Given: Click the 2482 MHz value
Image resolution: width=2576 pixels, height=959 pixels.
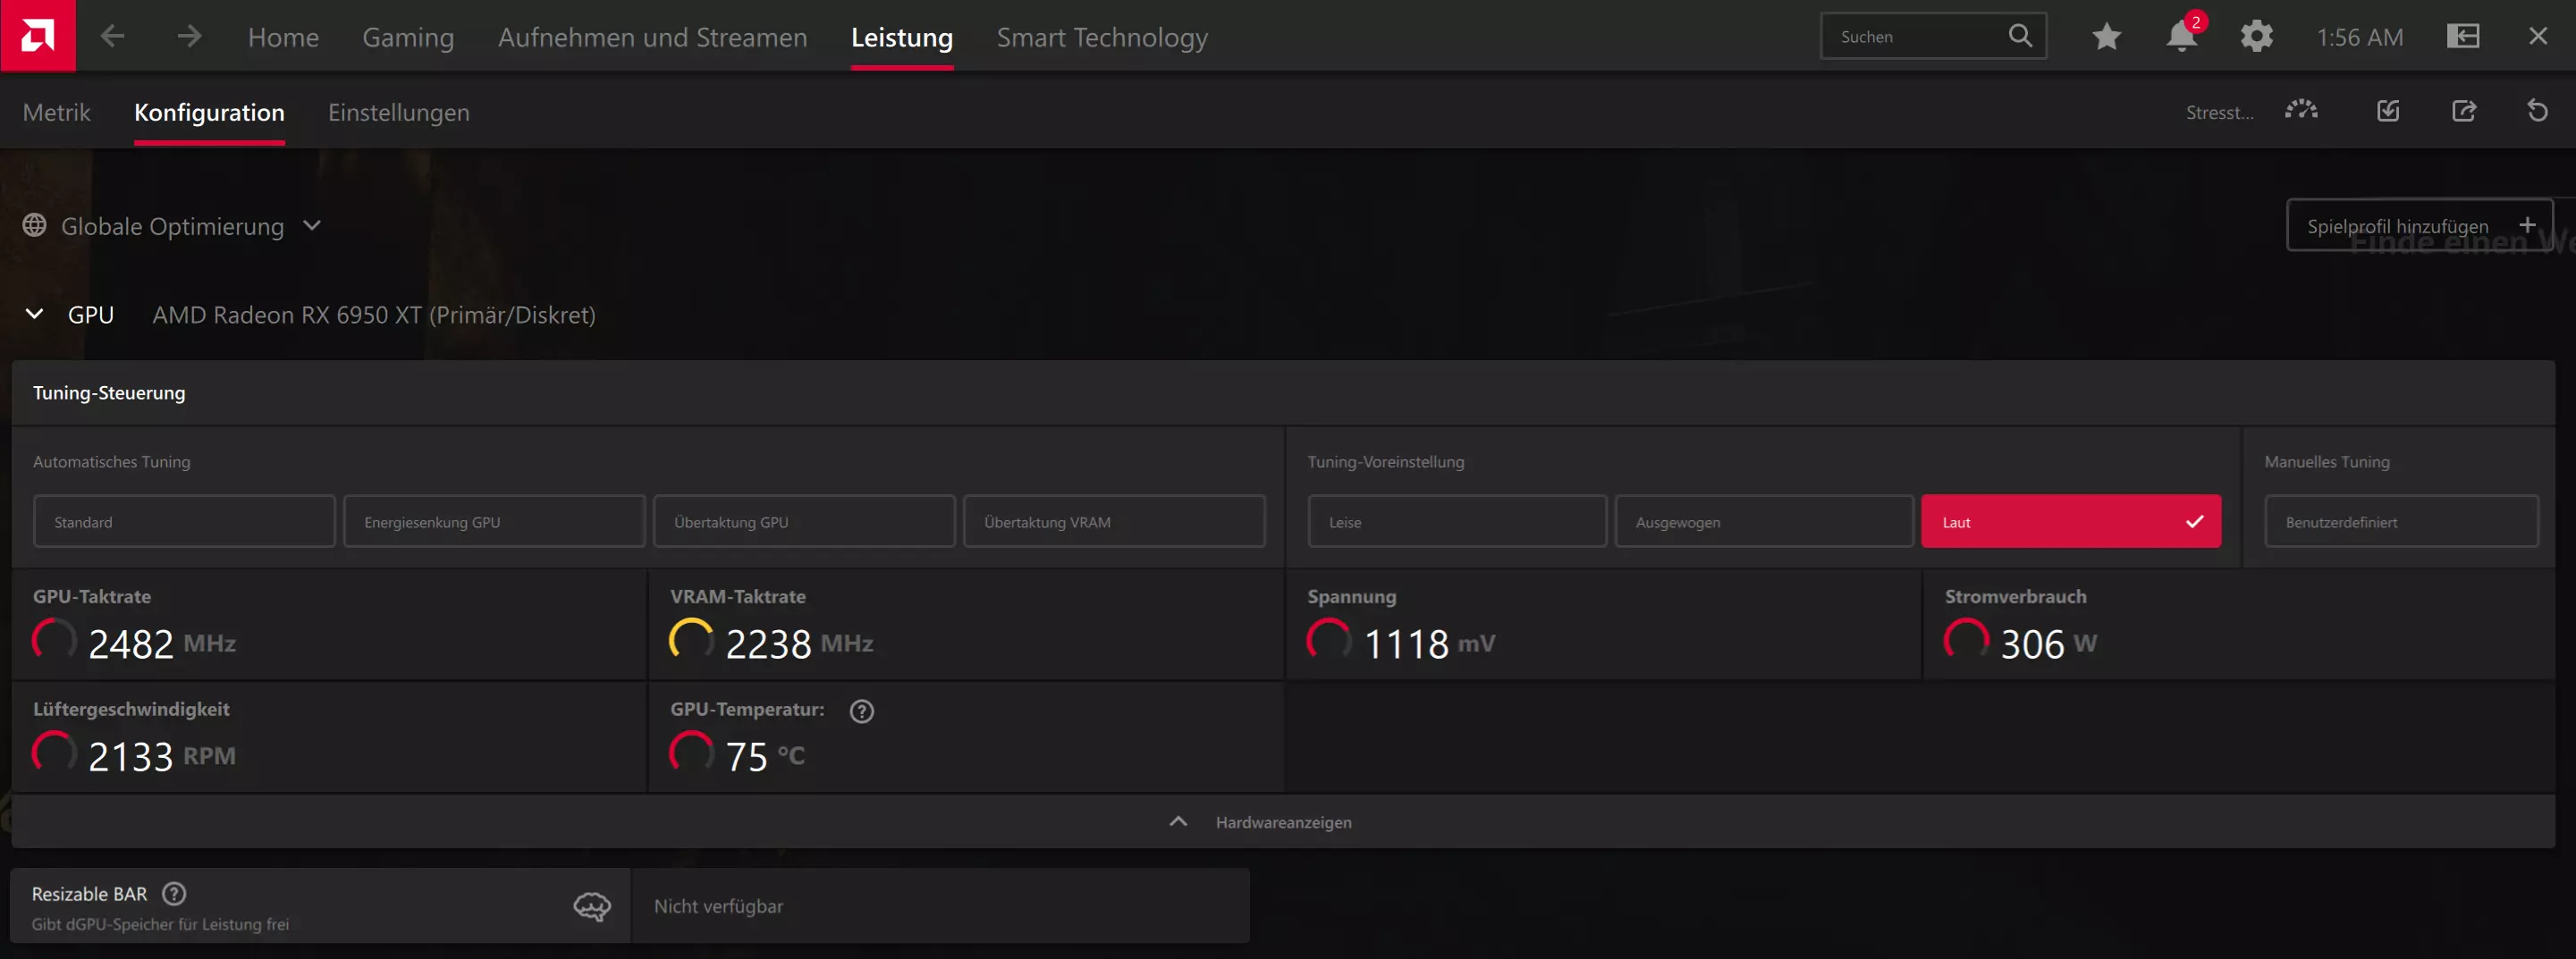Looking at the screenshot, I should pos(162,643).
